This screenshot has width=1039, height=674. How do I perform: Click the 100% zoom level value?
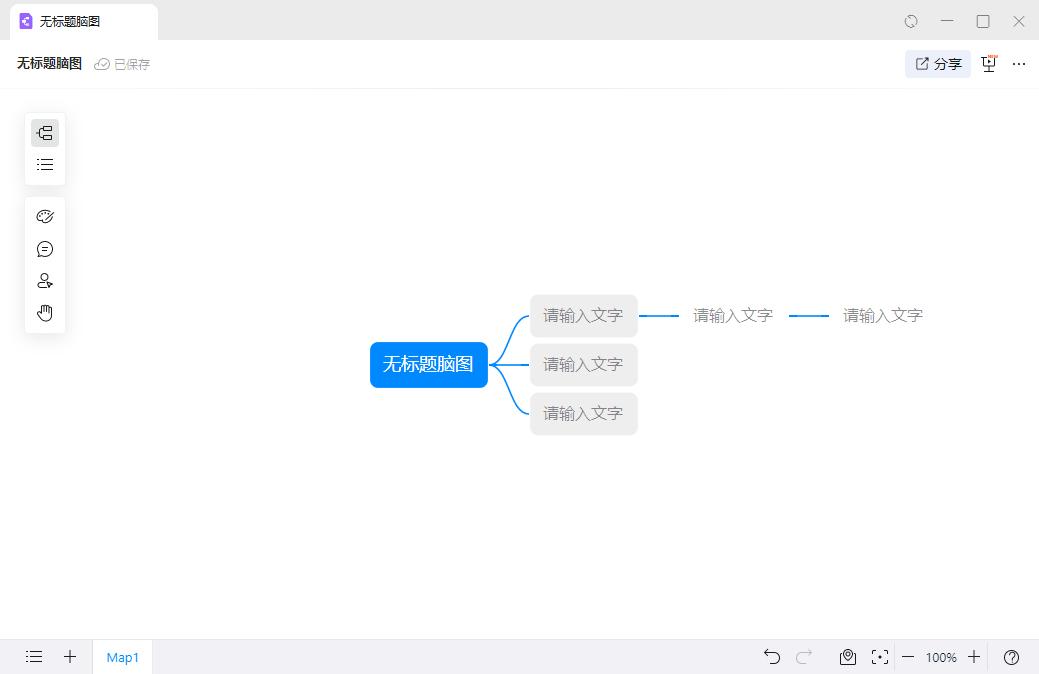pos(941,657)
